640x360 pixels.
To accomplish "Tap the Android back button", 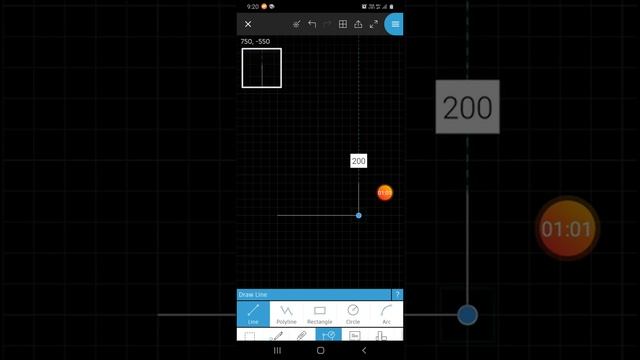I will [x=364, y=350].
